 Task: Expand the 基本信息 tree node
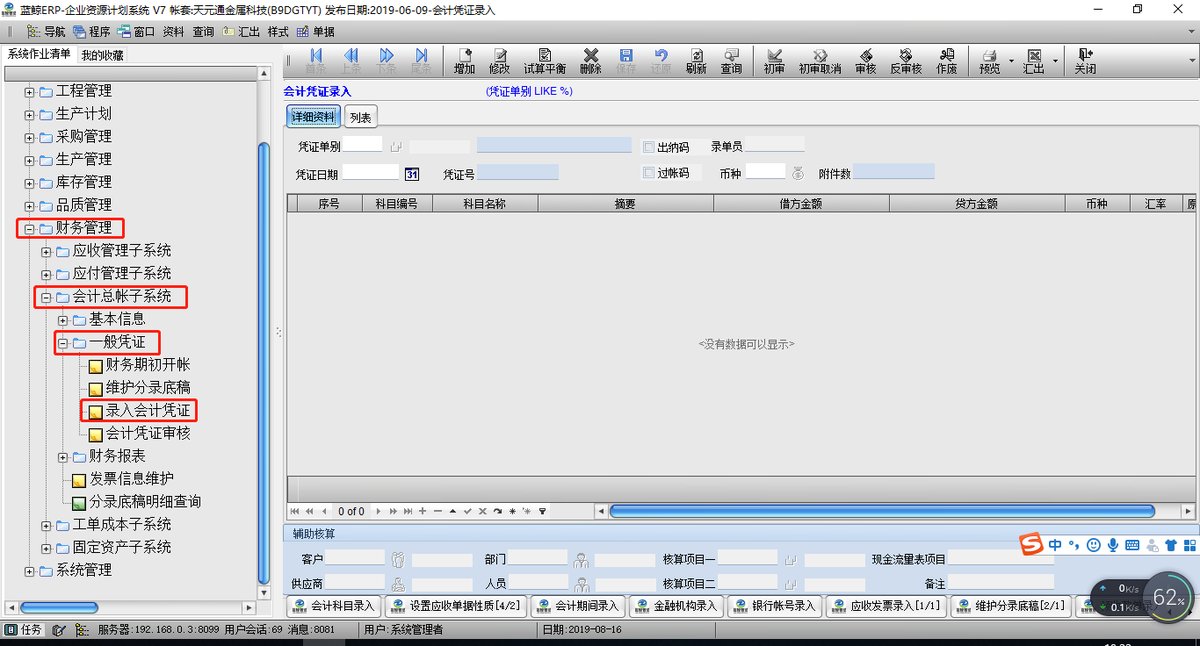click(62, 320)
